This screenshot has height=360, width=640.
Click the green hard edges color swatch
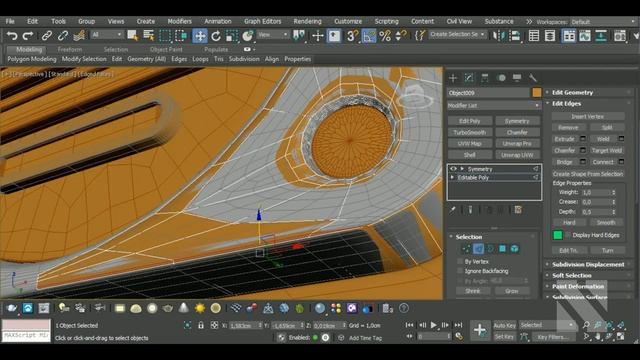[558, 235]
